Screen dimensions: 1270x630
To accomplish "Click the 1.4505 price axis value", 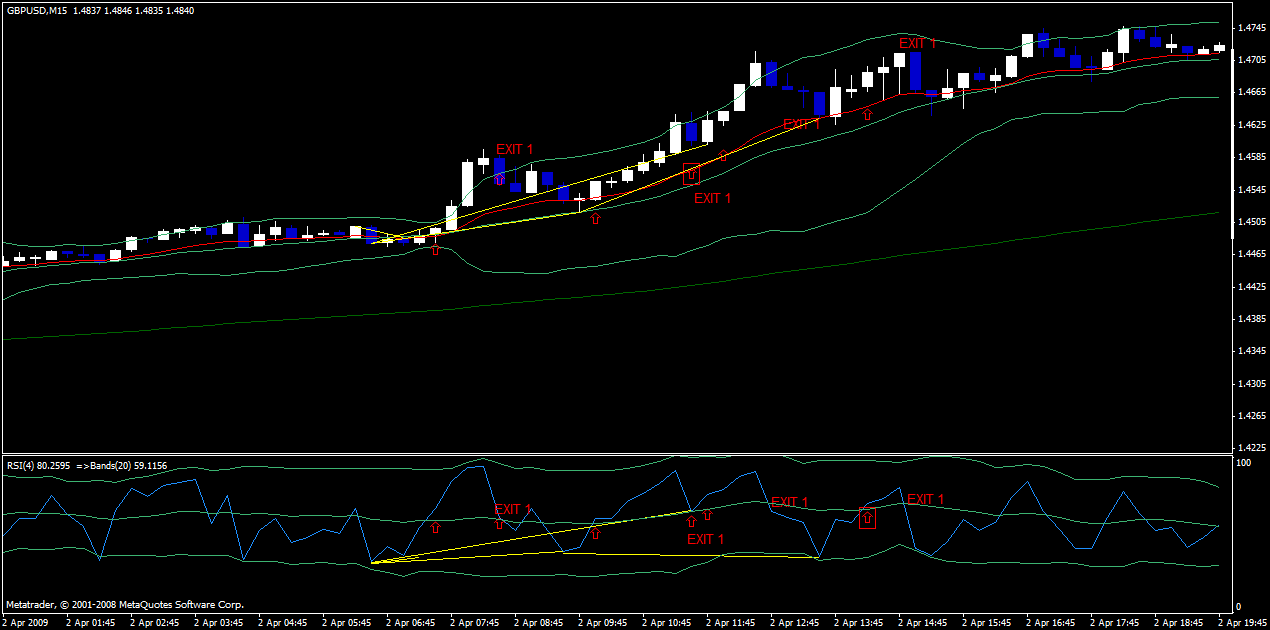I will click(1251, 222).
